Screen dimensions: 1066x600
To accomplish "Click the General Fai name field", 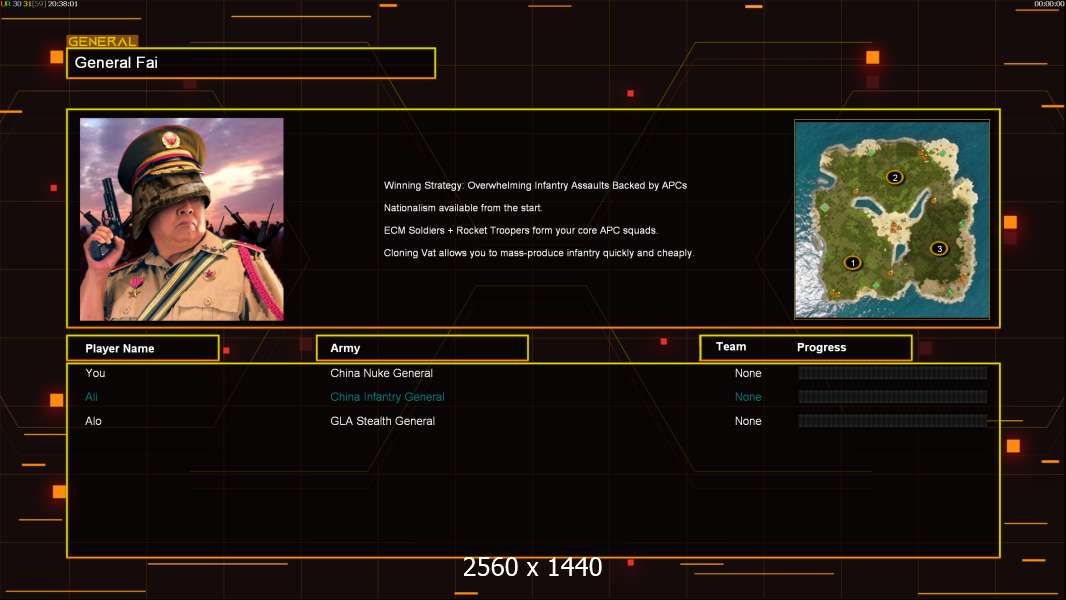I will click(x=251, y=63).
